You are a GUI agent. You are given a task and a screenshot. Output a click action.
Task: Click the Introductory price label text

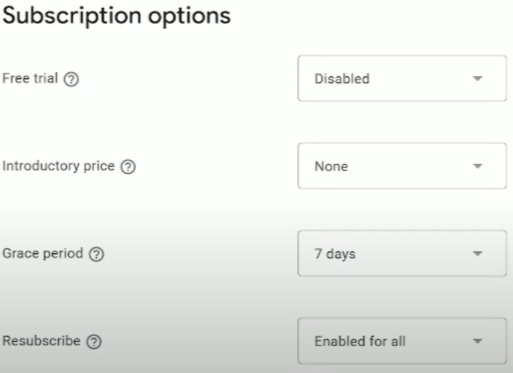pos(59,166)
